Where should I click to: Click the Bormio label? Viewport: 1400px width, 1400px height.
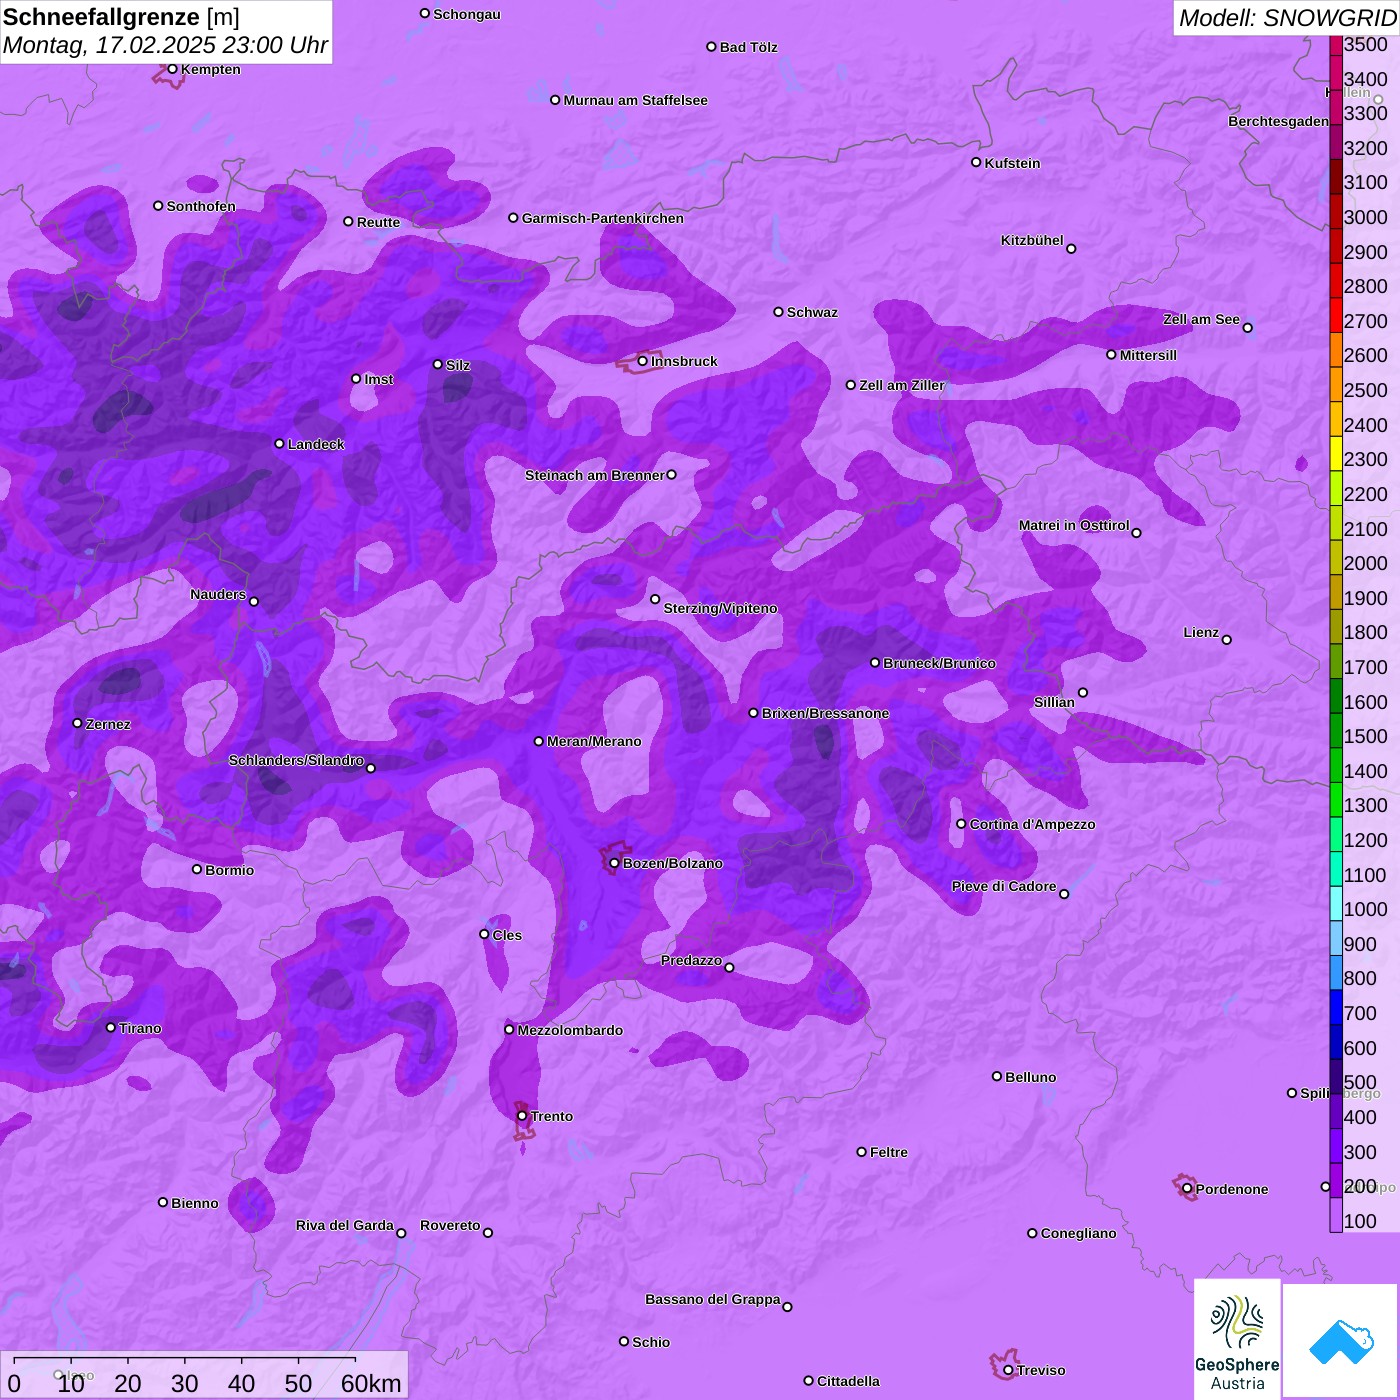point(229,870)
